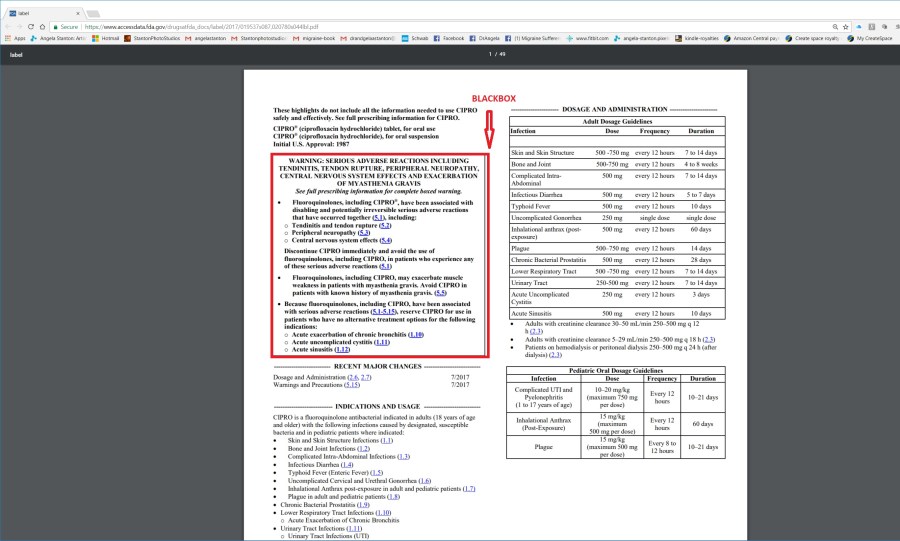Click the Skin and Skin Structure (1.1) link
The width and height of the screenshot is (900, 541).
(x=386, y=440)
